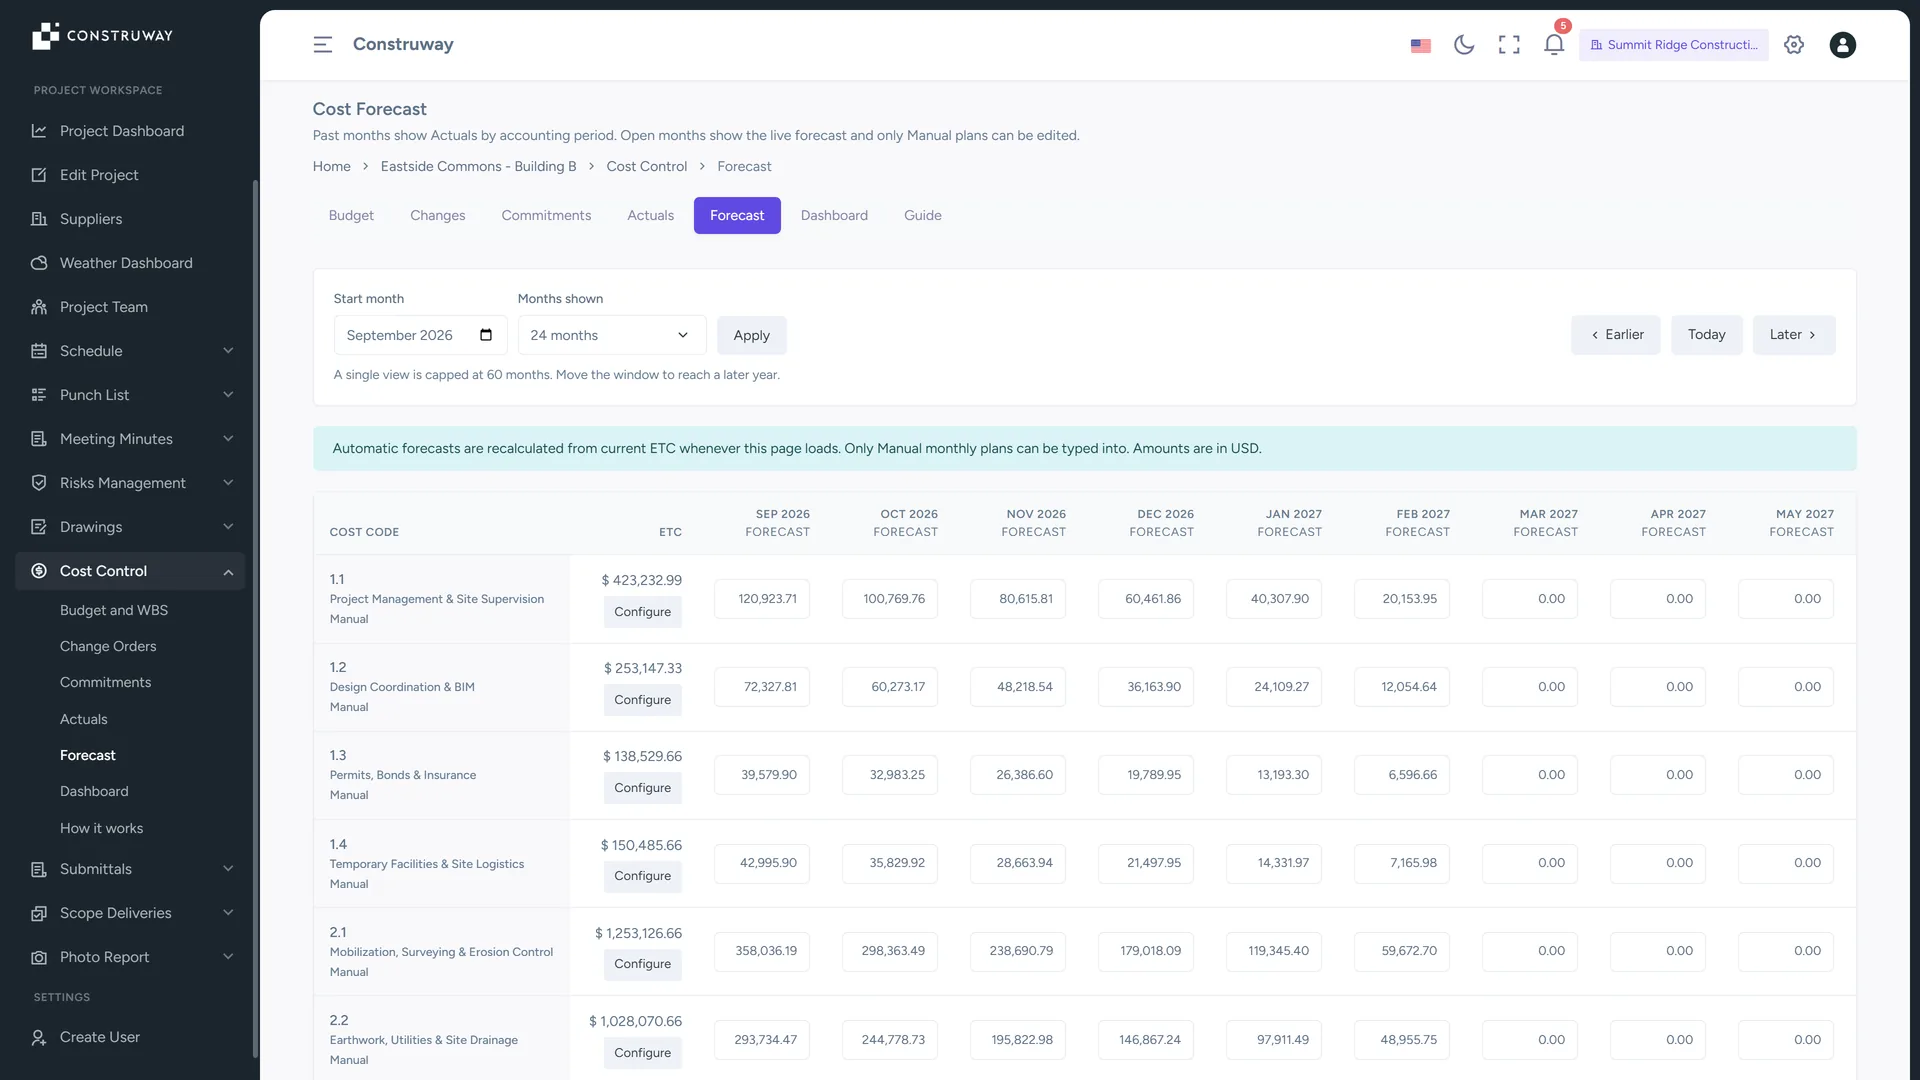Switch to the Guide tab
1920x1080 pixels.
point(922,215)
